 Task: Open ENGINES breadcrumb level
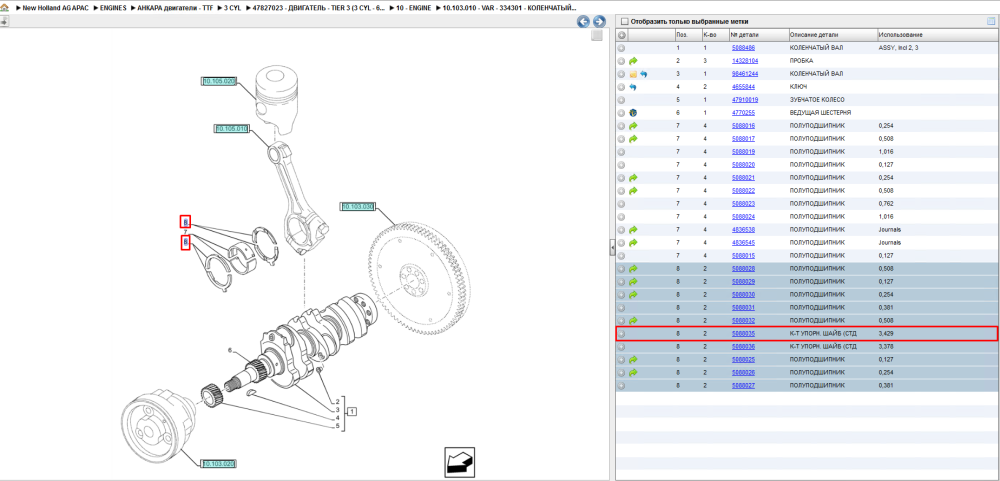click(114, 7)
